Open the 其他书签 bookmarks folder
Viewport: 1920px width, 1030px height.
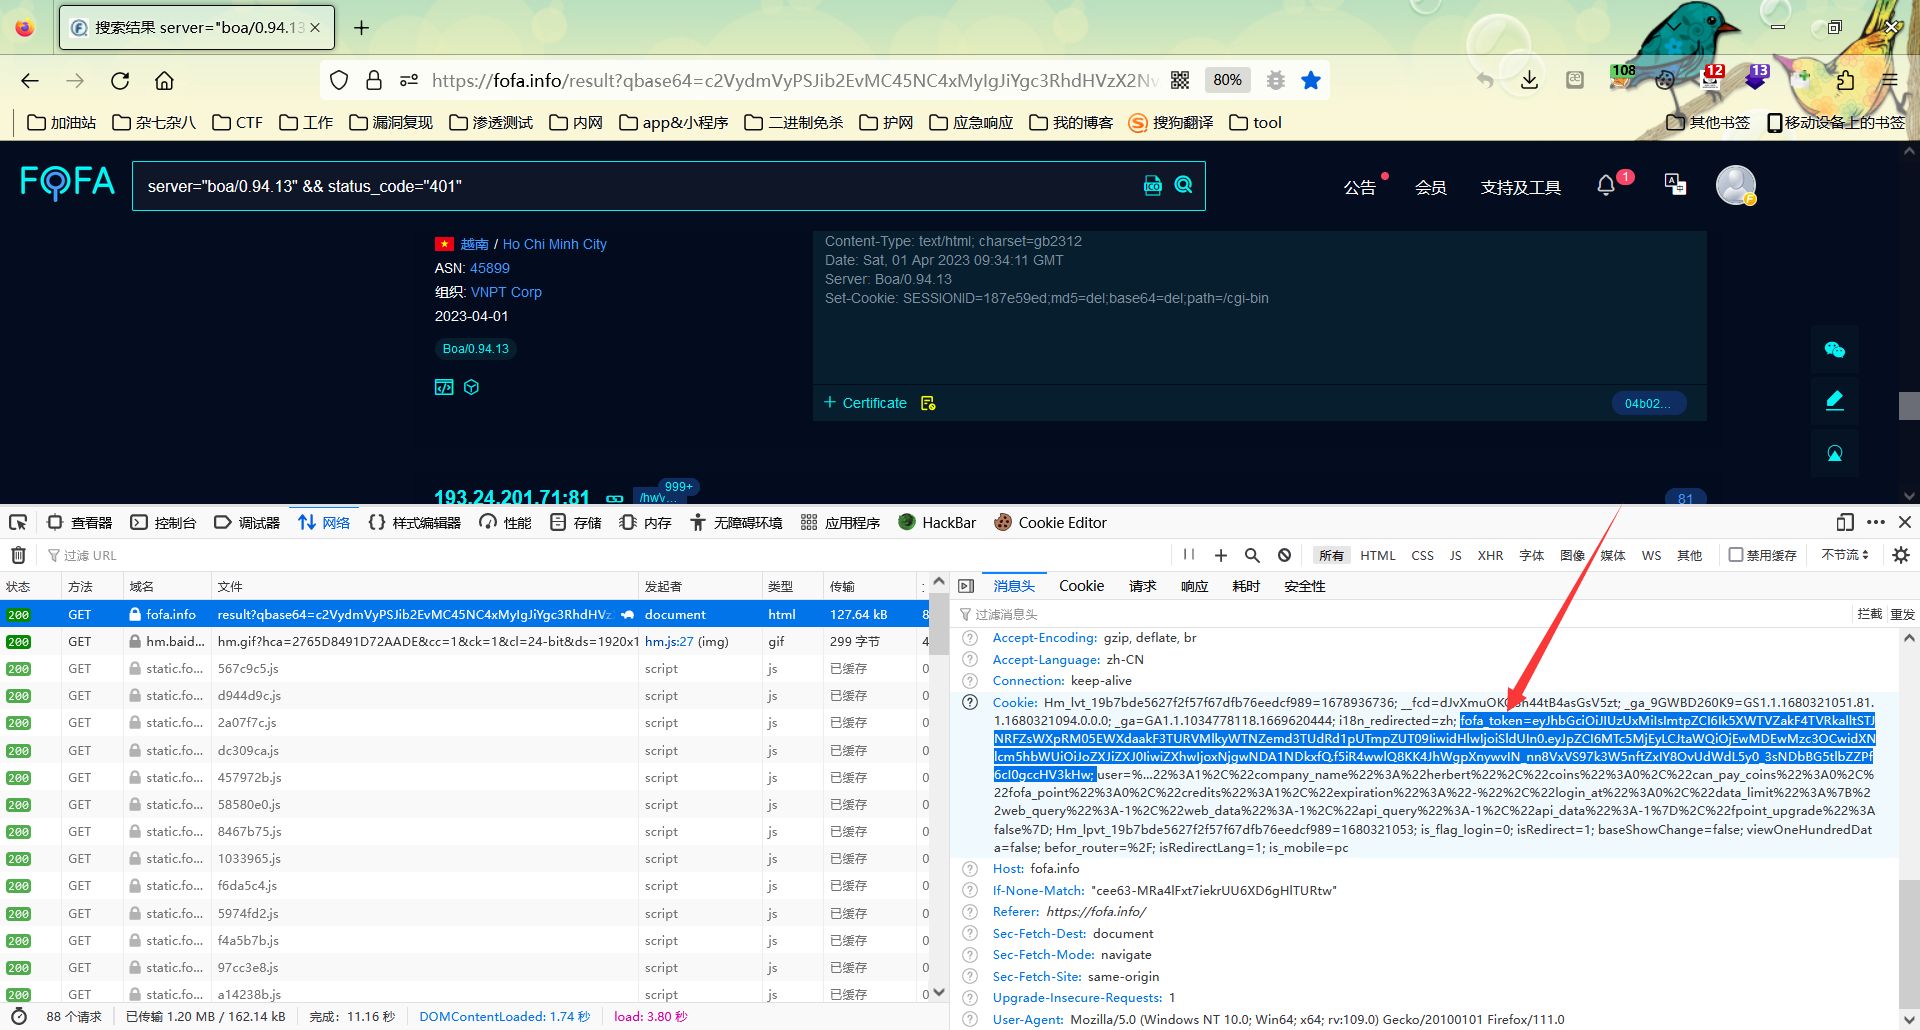click(1708, 122)
